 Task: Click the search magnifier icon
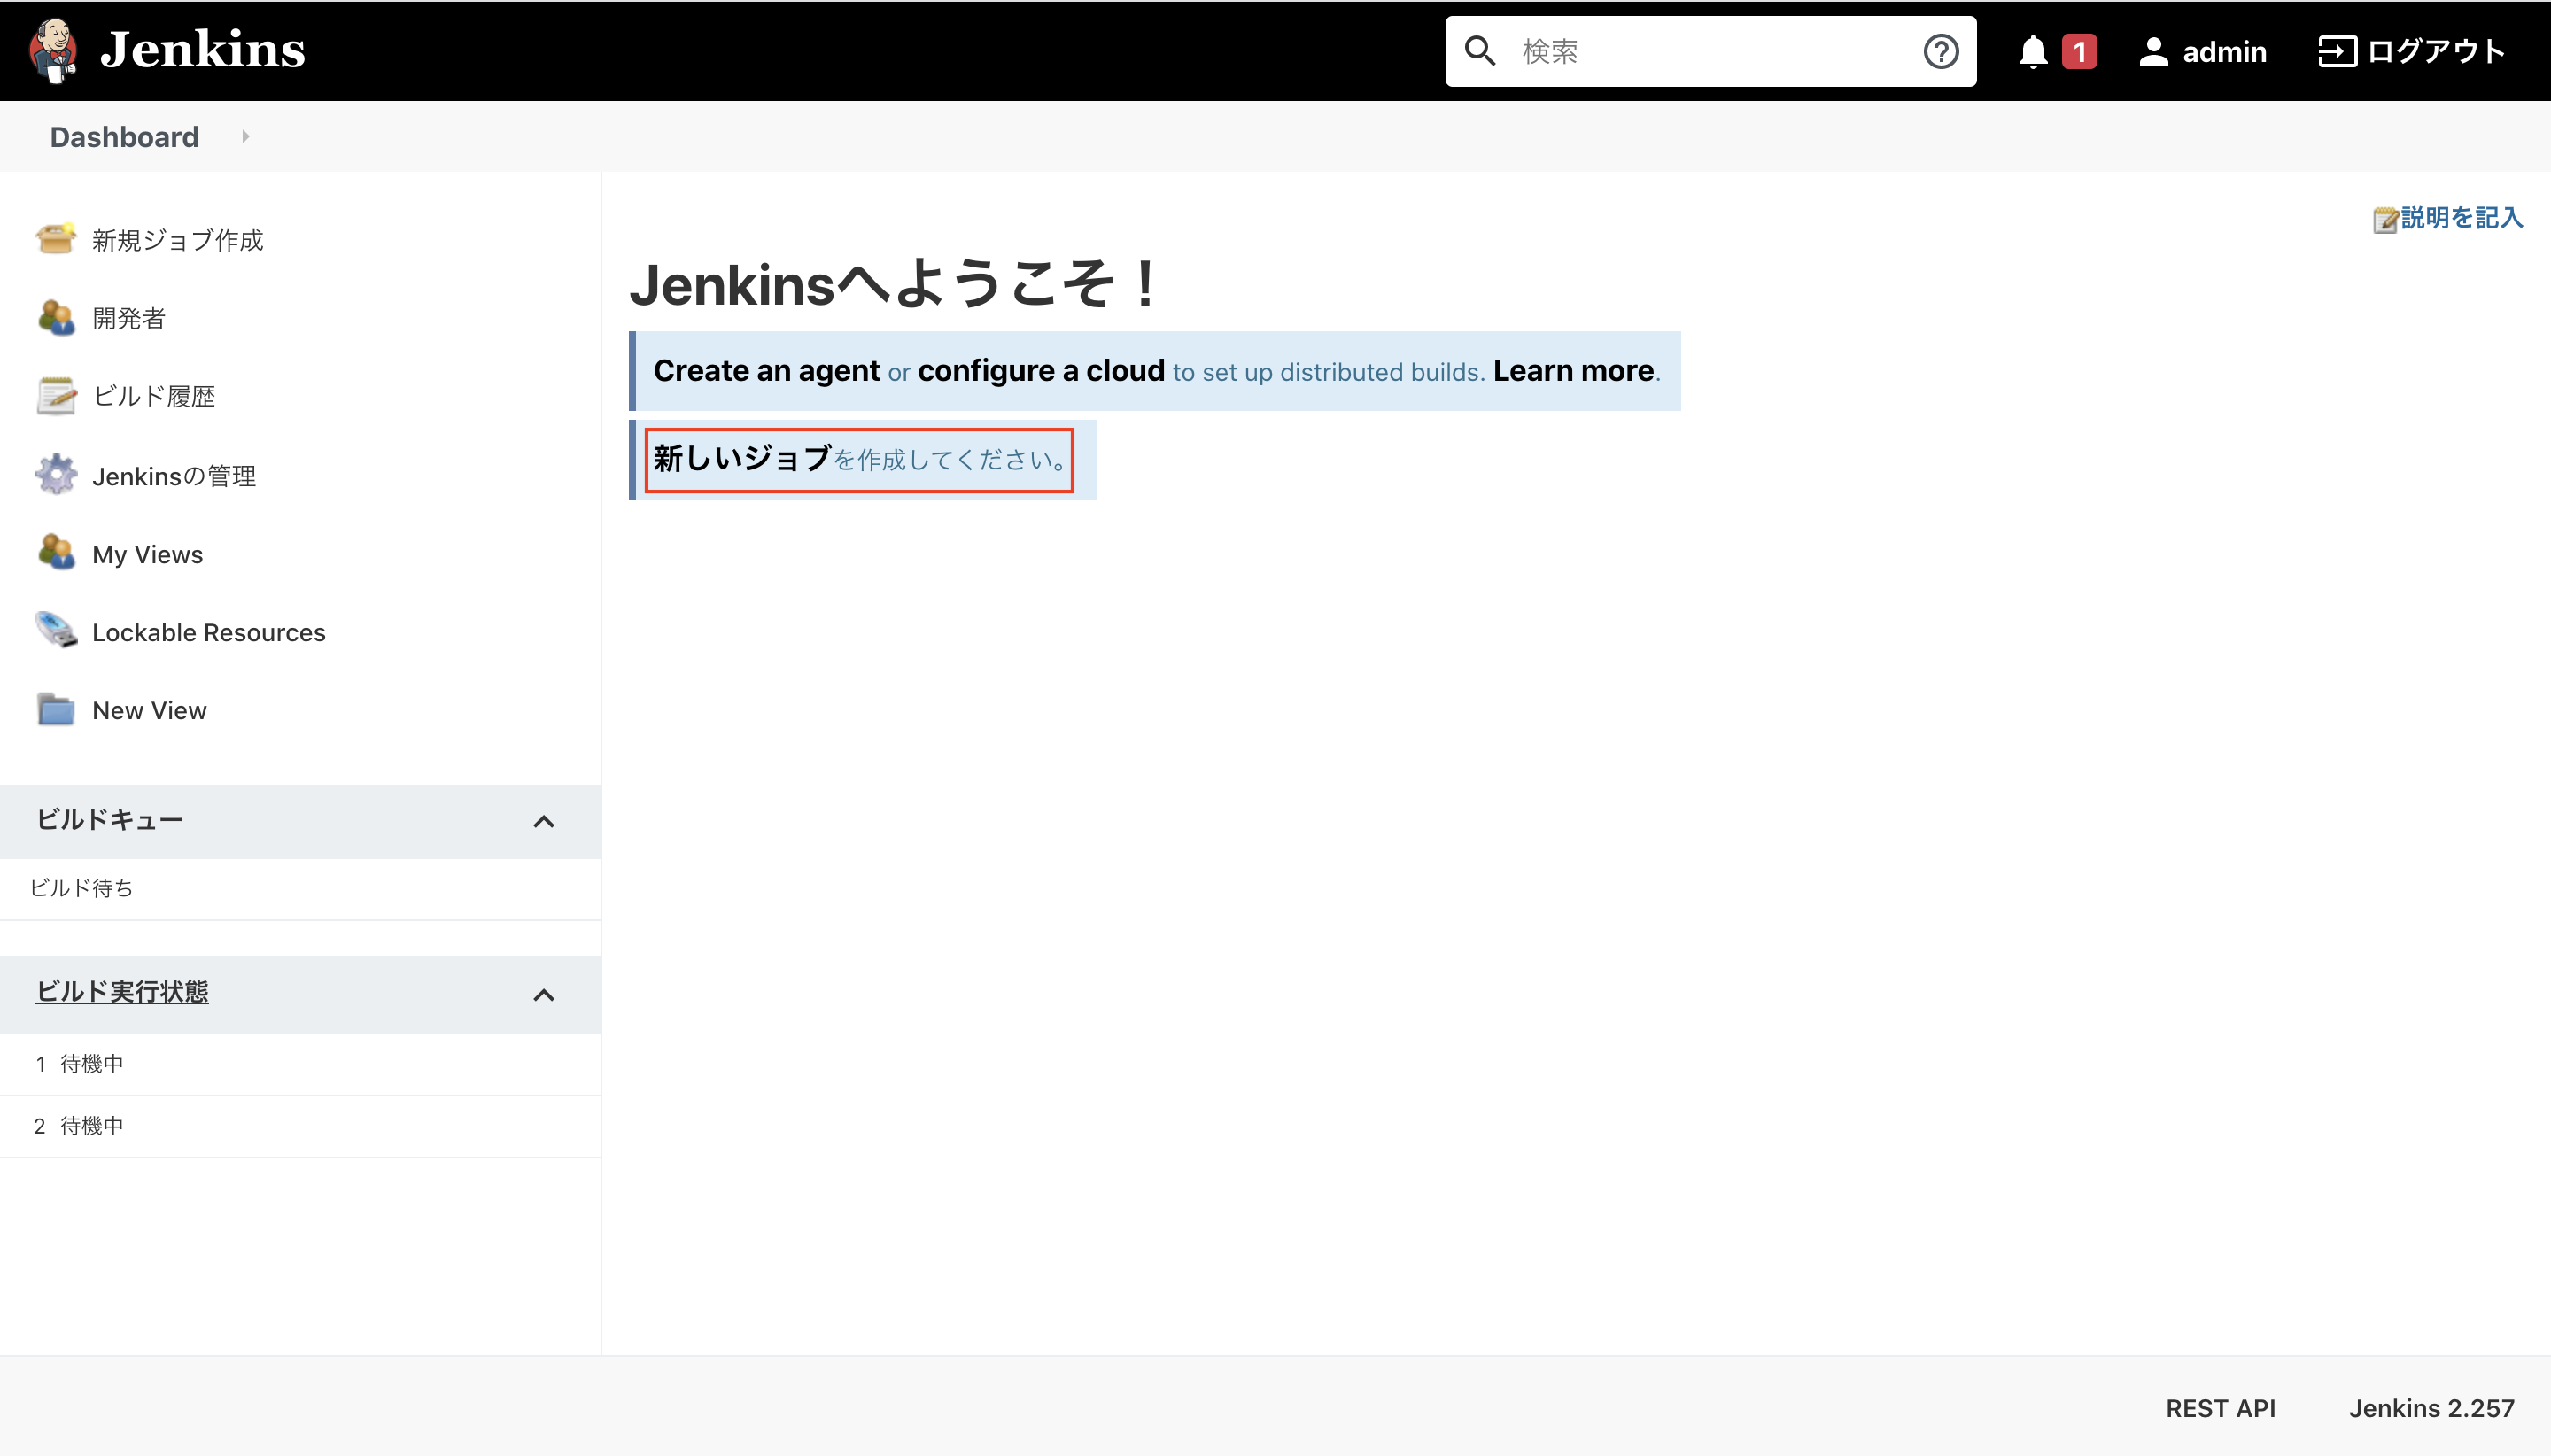(x=1480, y=51)
